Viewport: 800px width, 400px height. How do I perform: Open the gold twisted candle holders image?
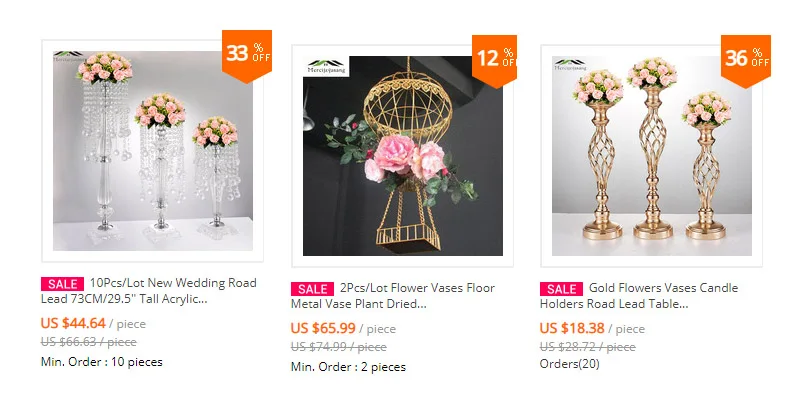coord(652,156)
